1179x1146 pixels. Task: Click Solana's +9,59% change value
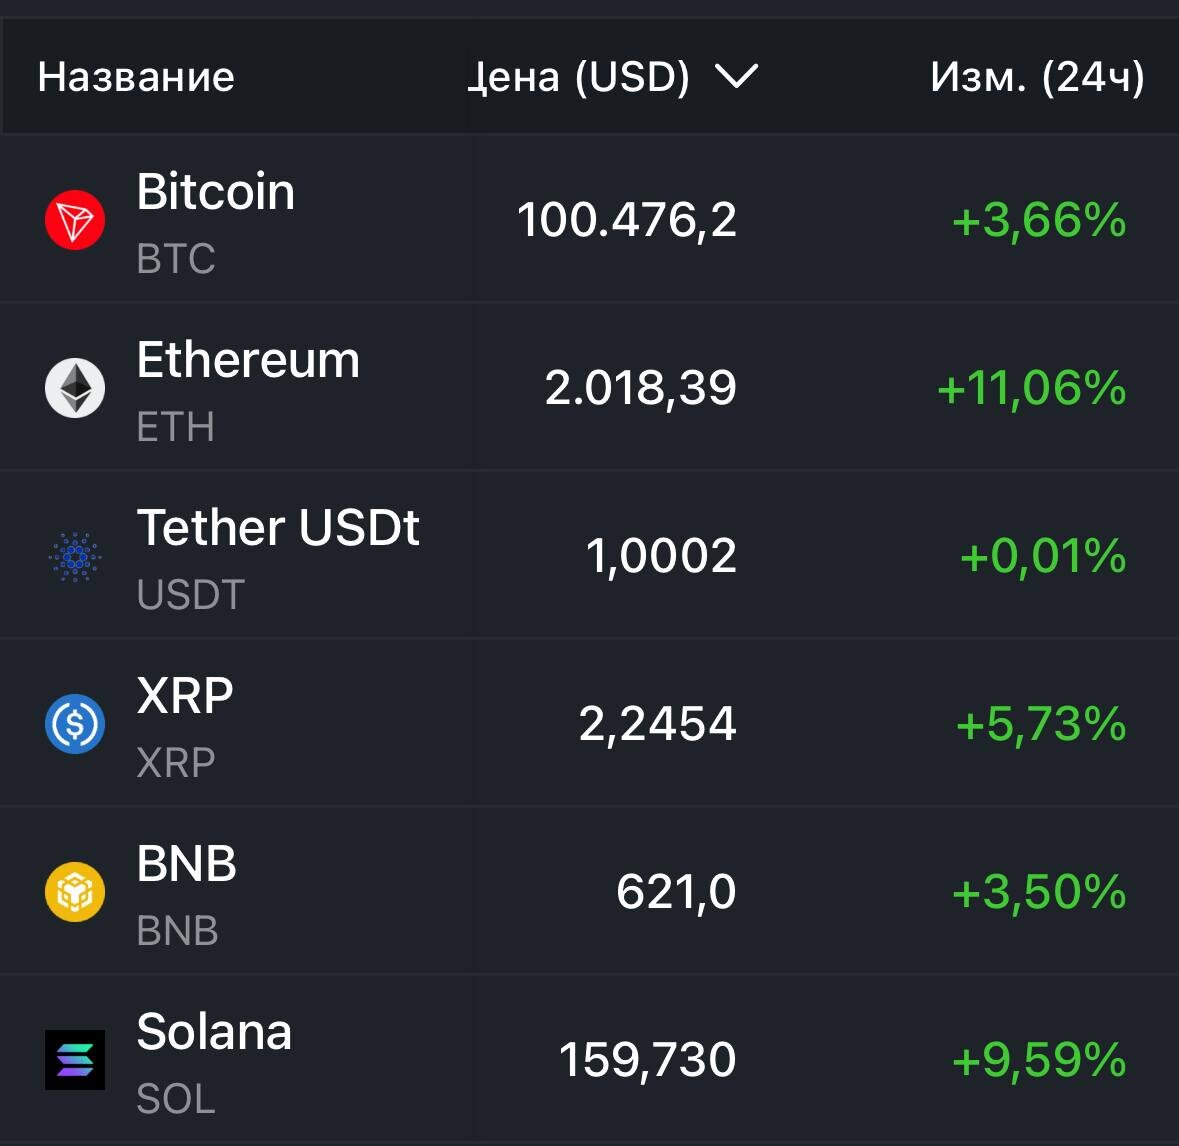pyautogui.click(x=1039, y=1060)
